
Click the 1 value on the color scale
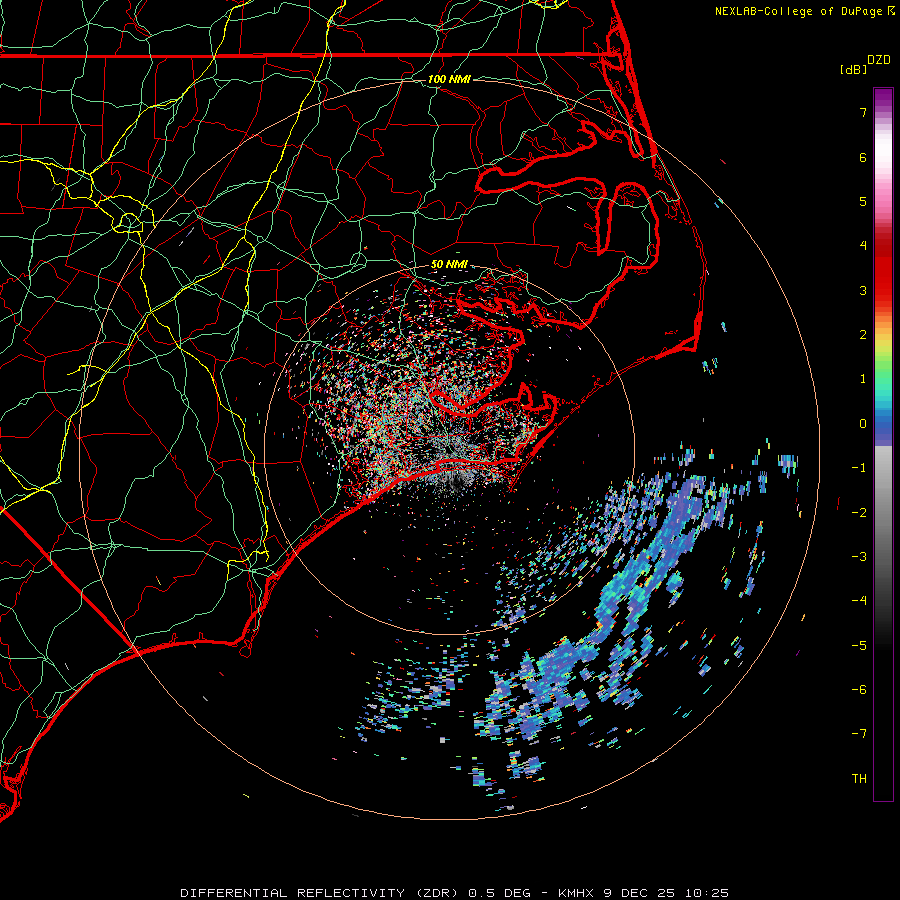pyautogui.click(x=863, y=379)
